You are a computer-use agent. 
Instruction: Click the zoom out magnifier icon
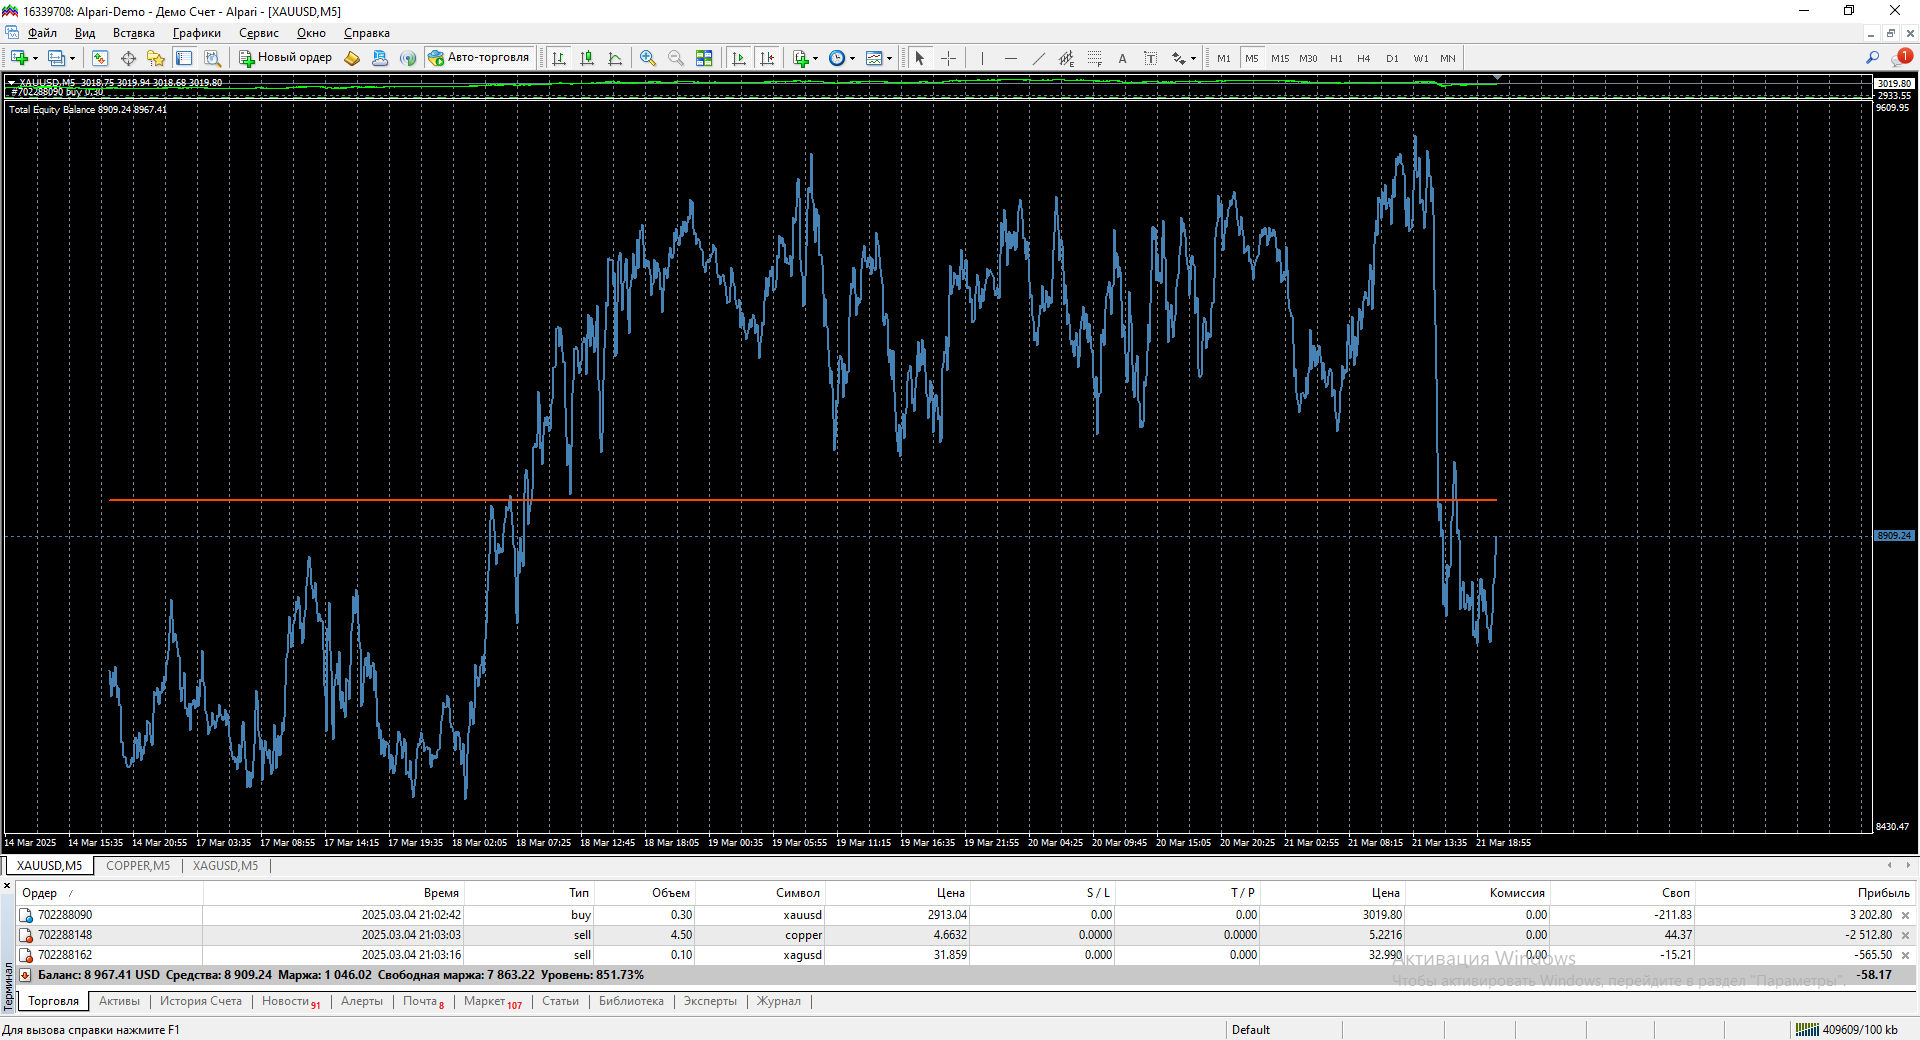pos(676,58)
